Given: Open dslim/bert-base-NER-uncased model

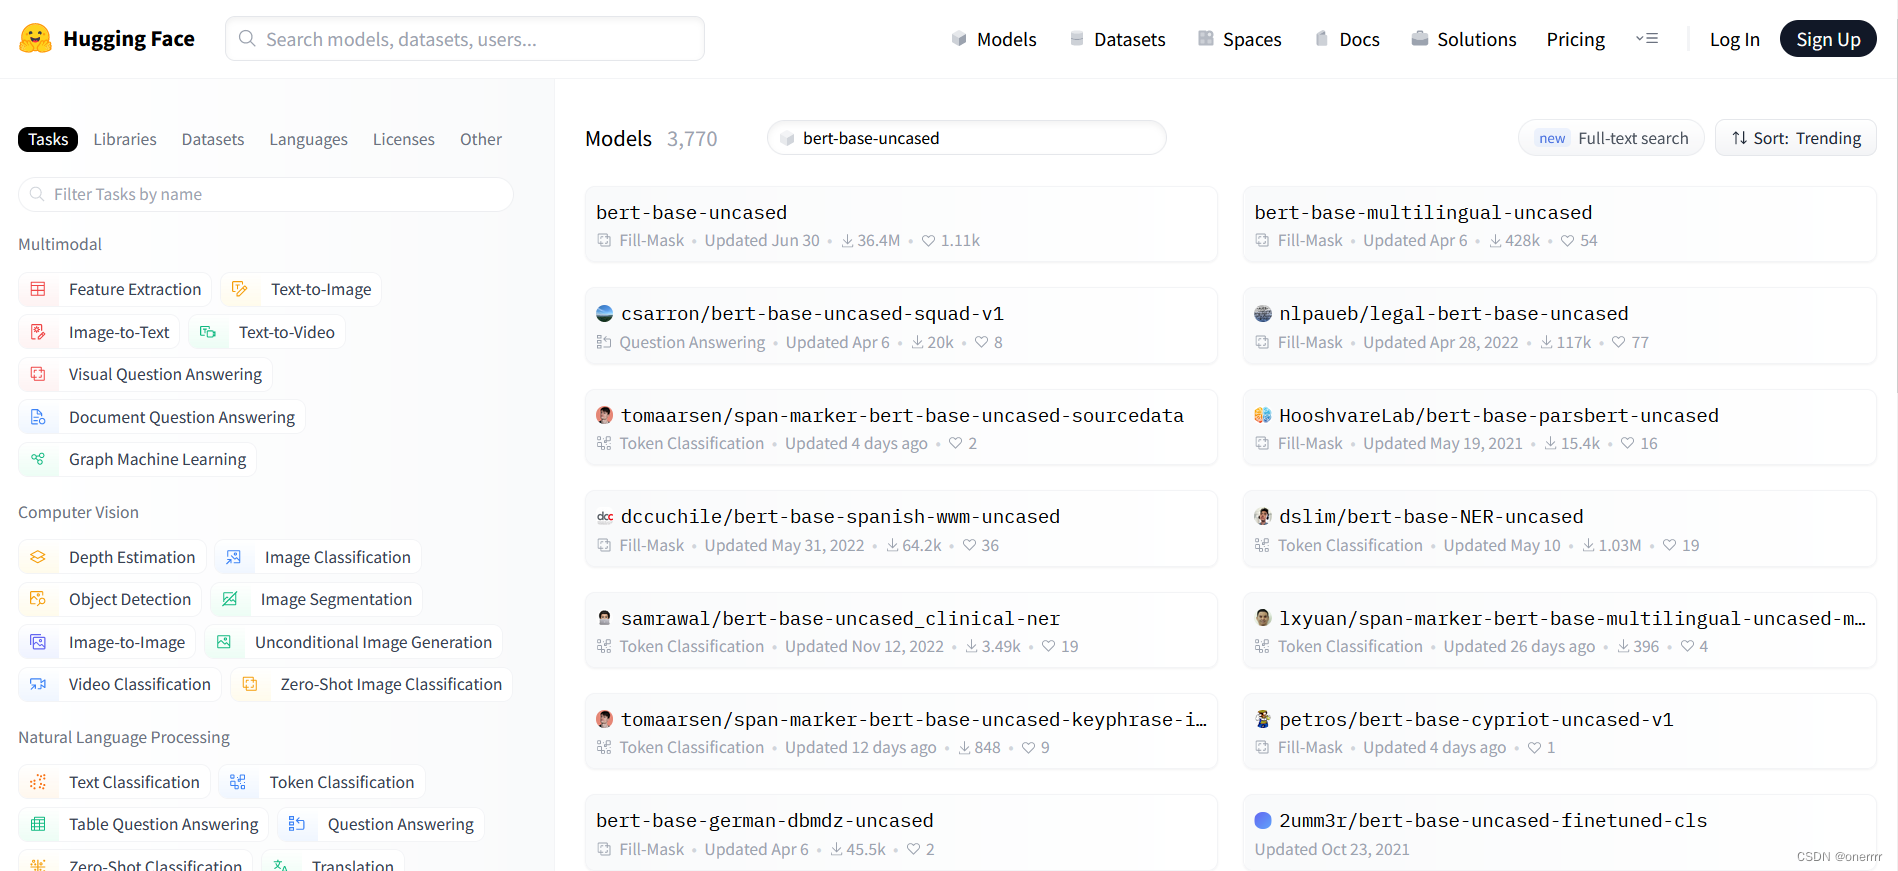Looking at the screenshot, I should 1559,529.
